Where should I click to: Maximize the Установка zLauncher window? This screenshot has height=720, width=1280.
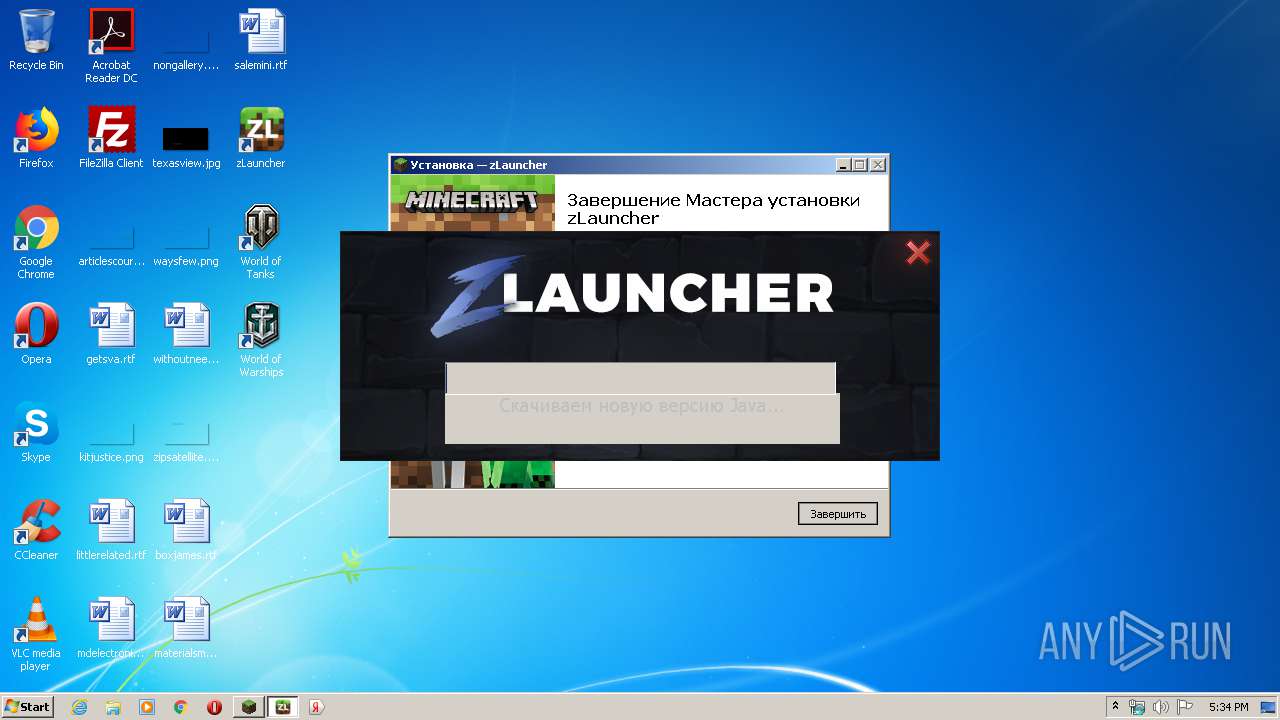coord(859,165)
